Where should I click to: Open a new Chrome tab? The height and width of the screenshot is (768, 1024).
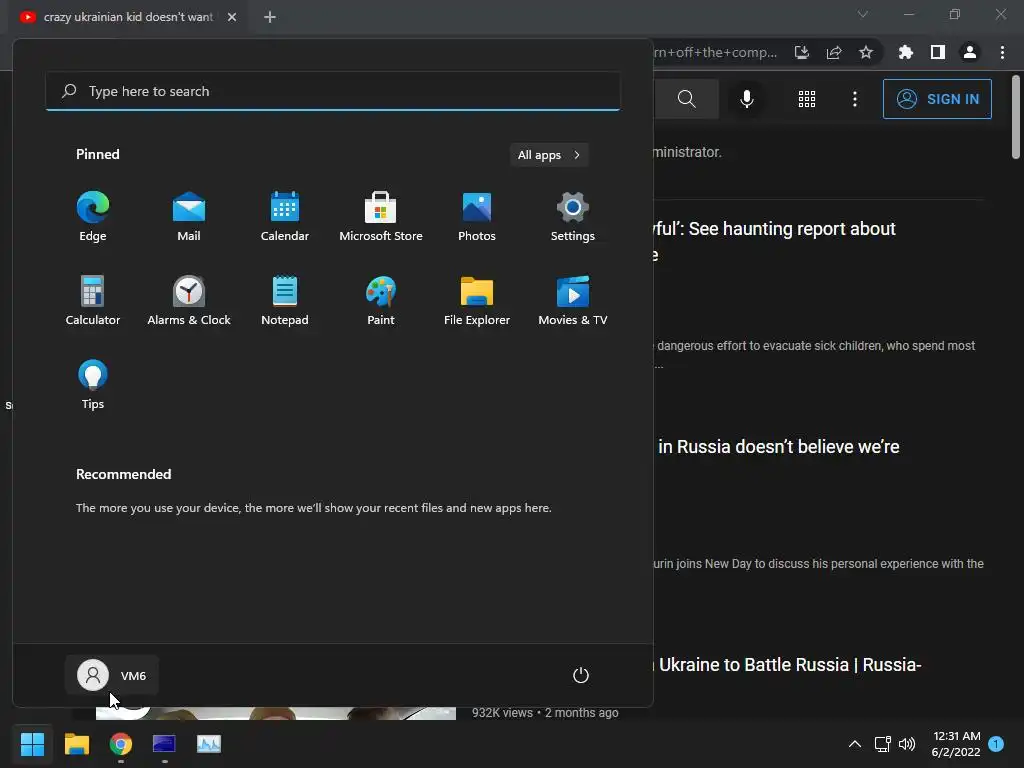click(x=270, y=17)
